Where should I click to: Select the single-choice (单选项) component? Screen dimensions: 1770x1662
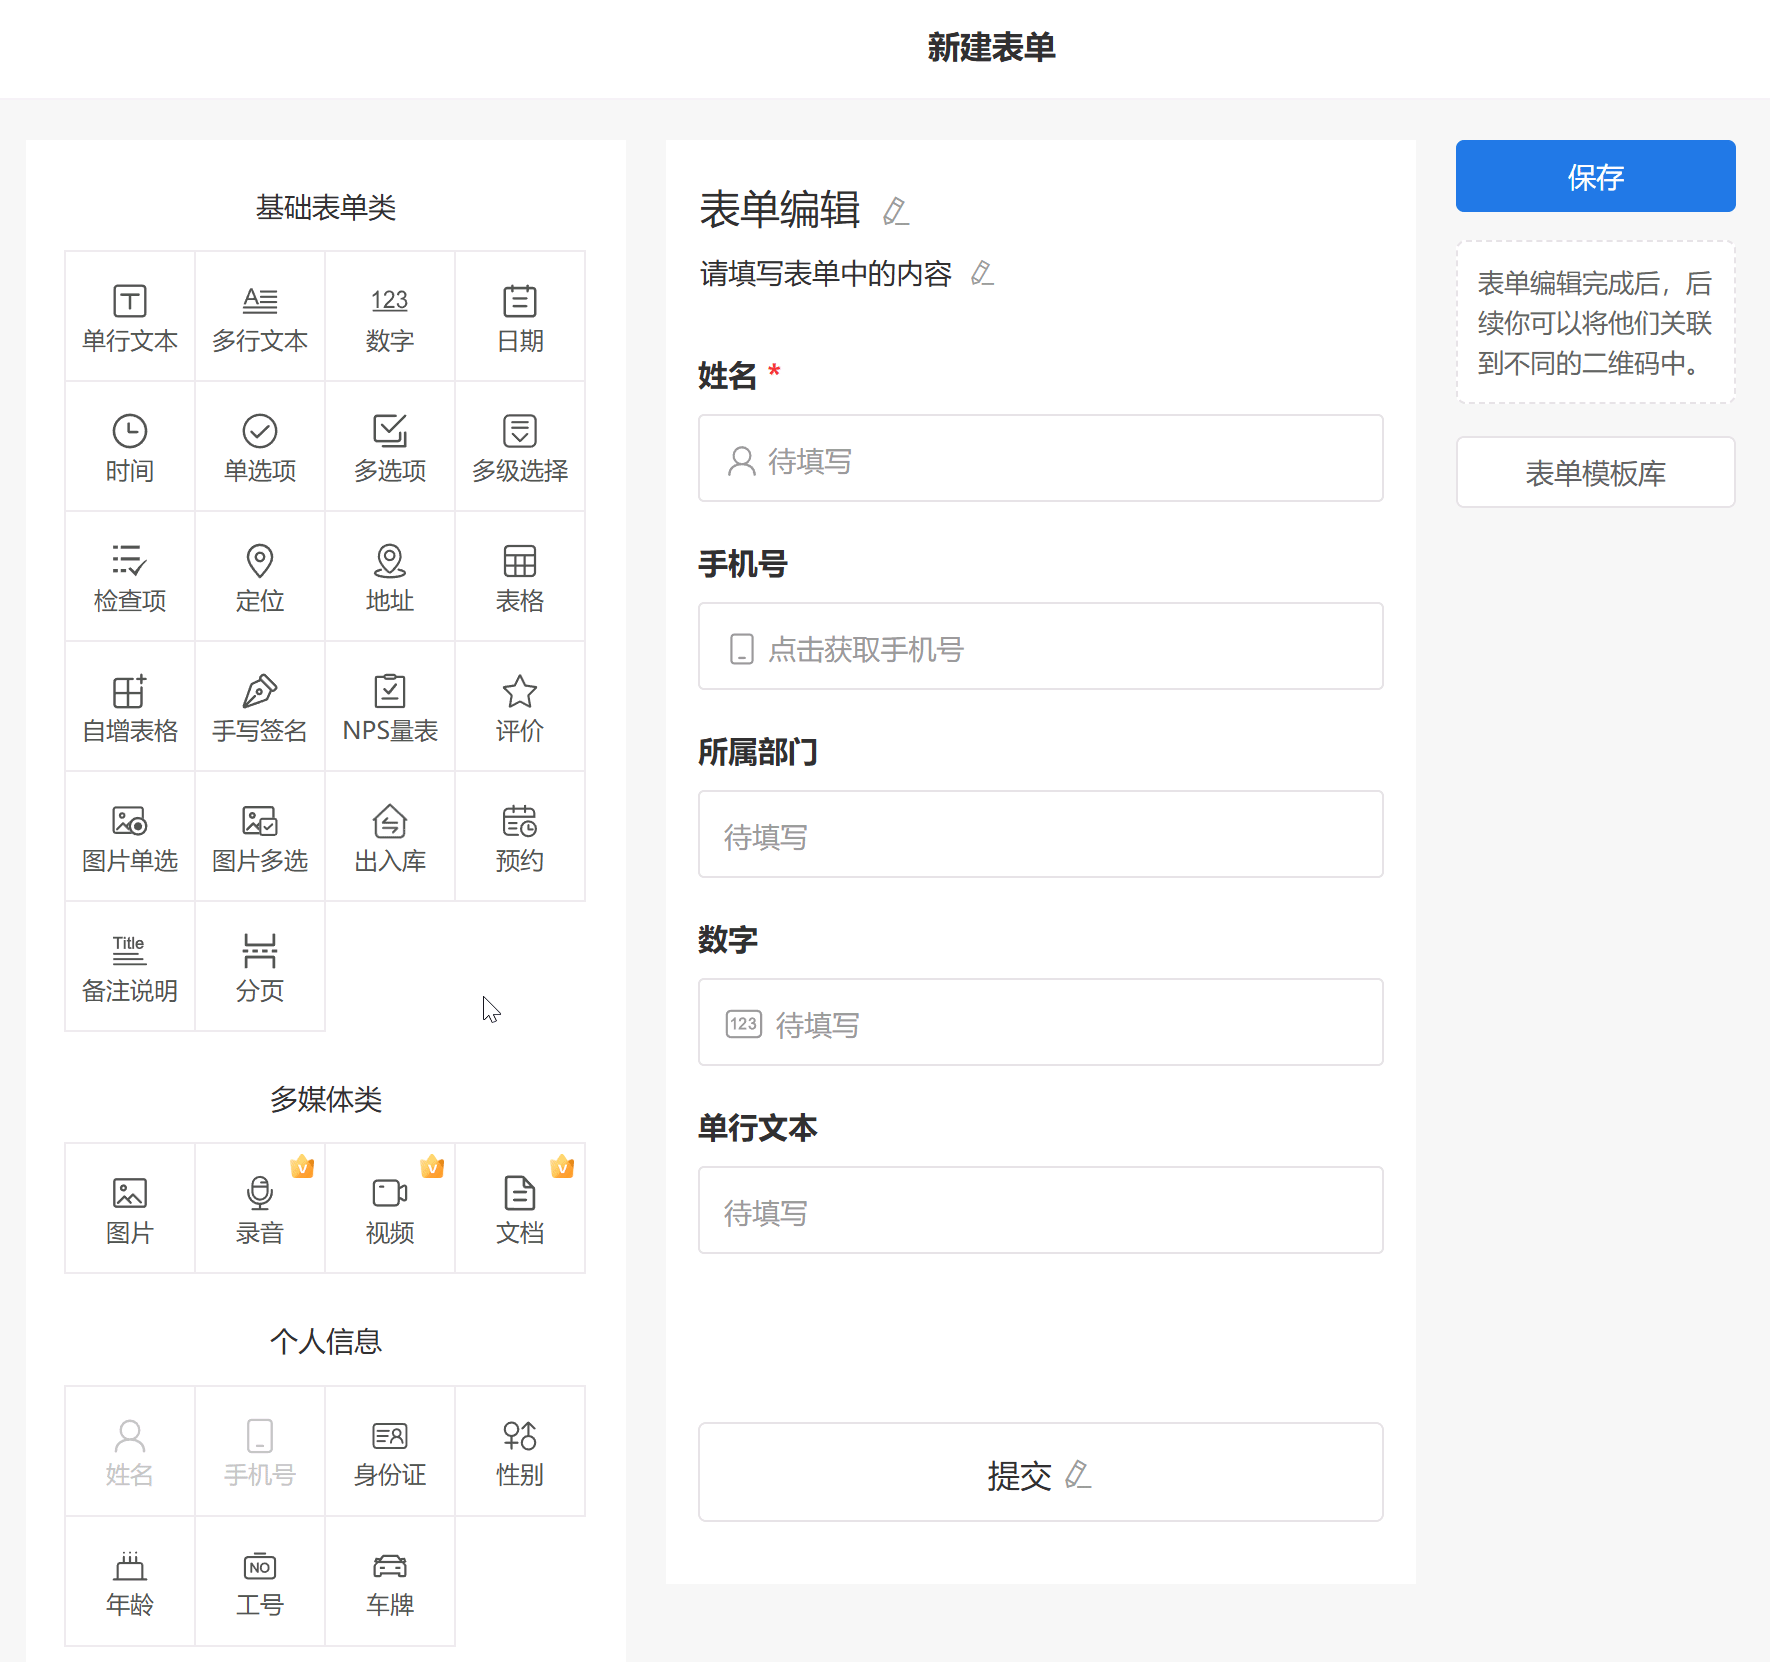tap(260, 447)
